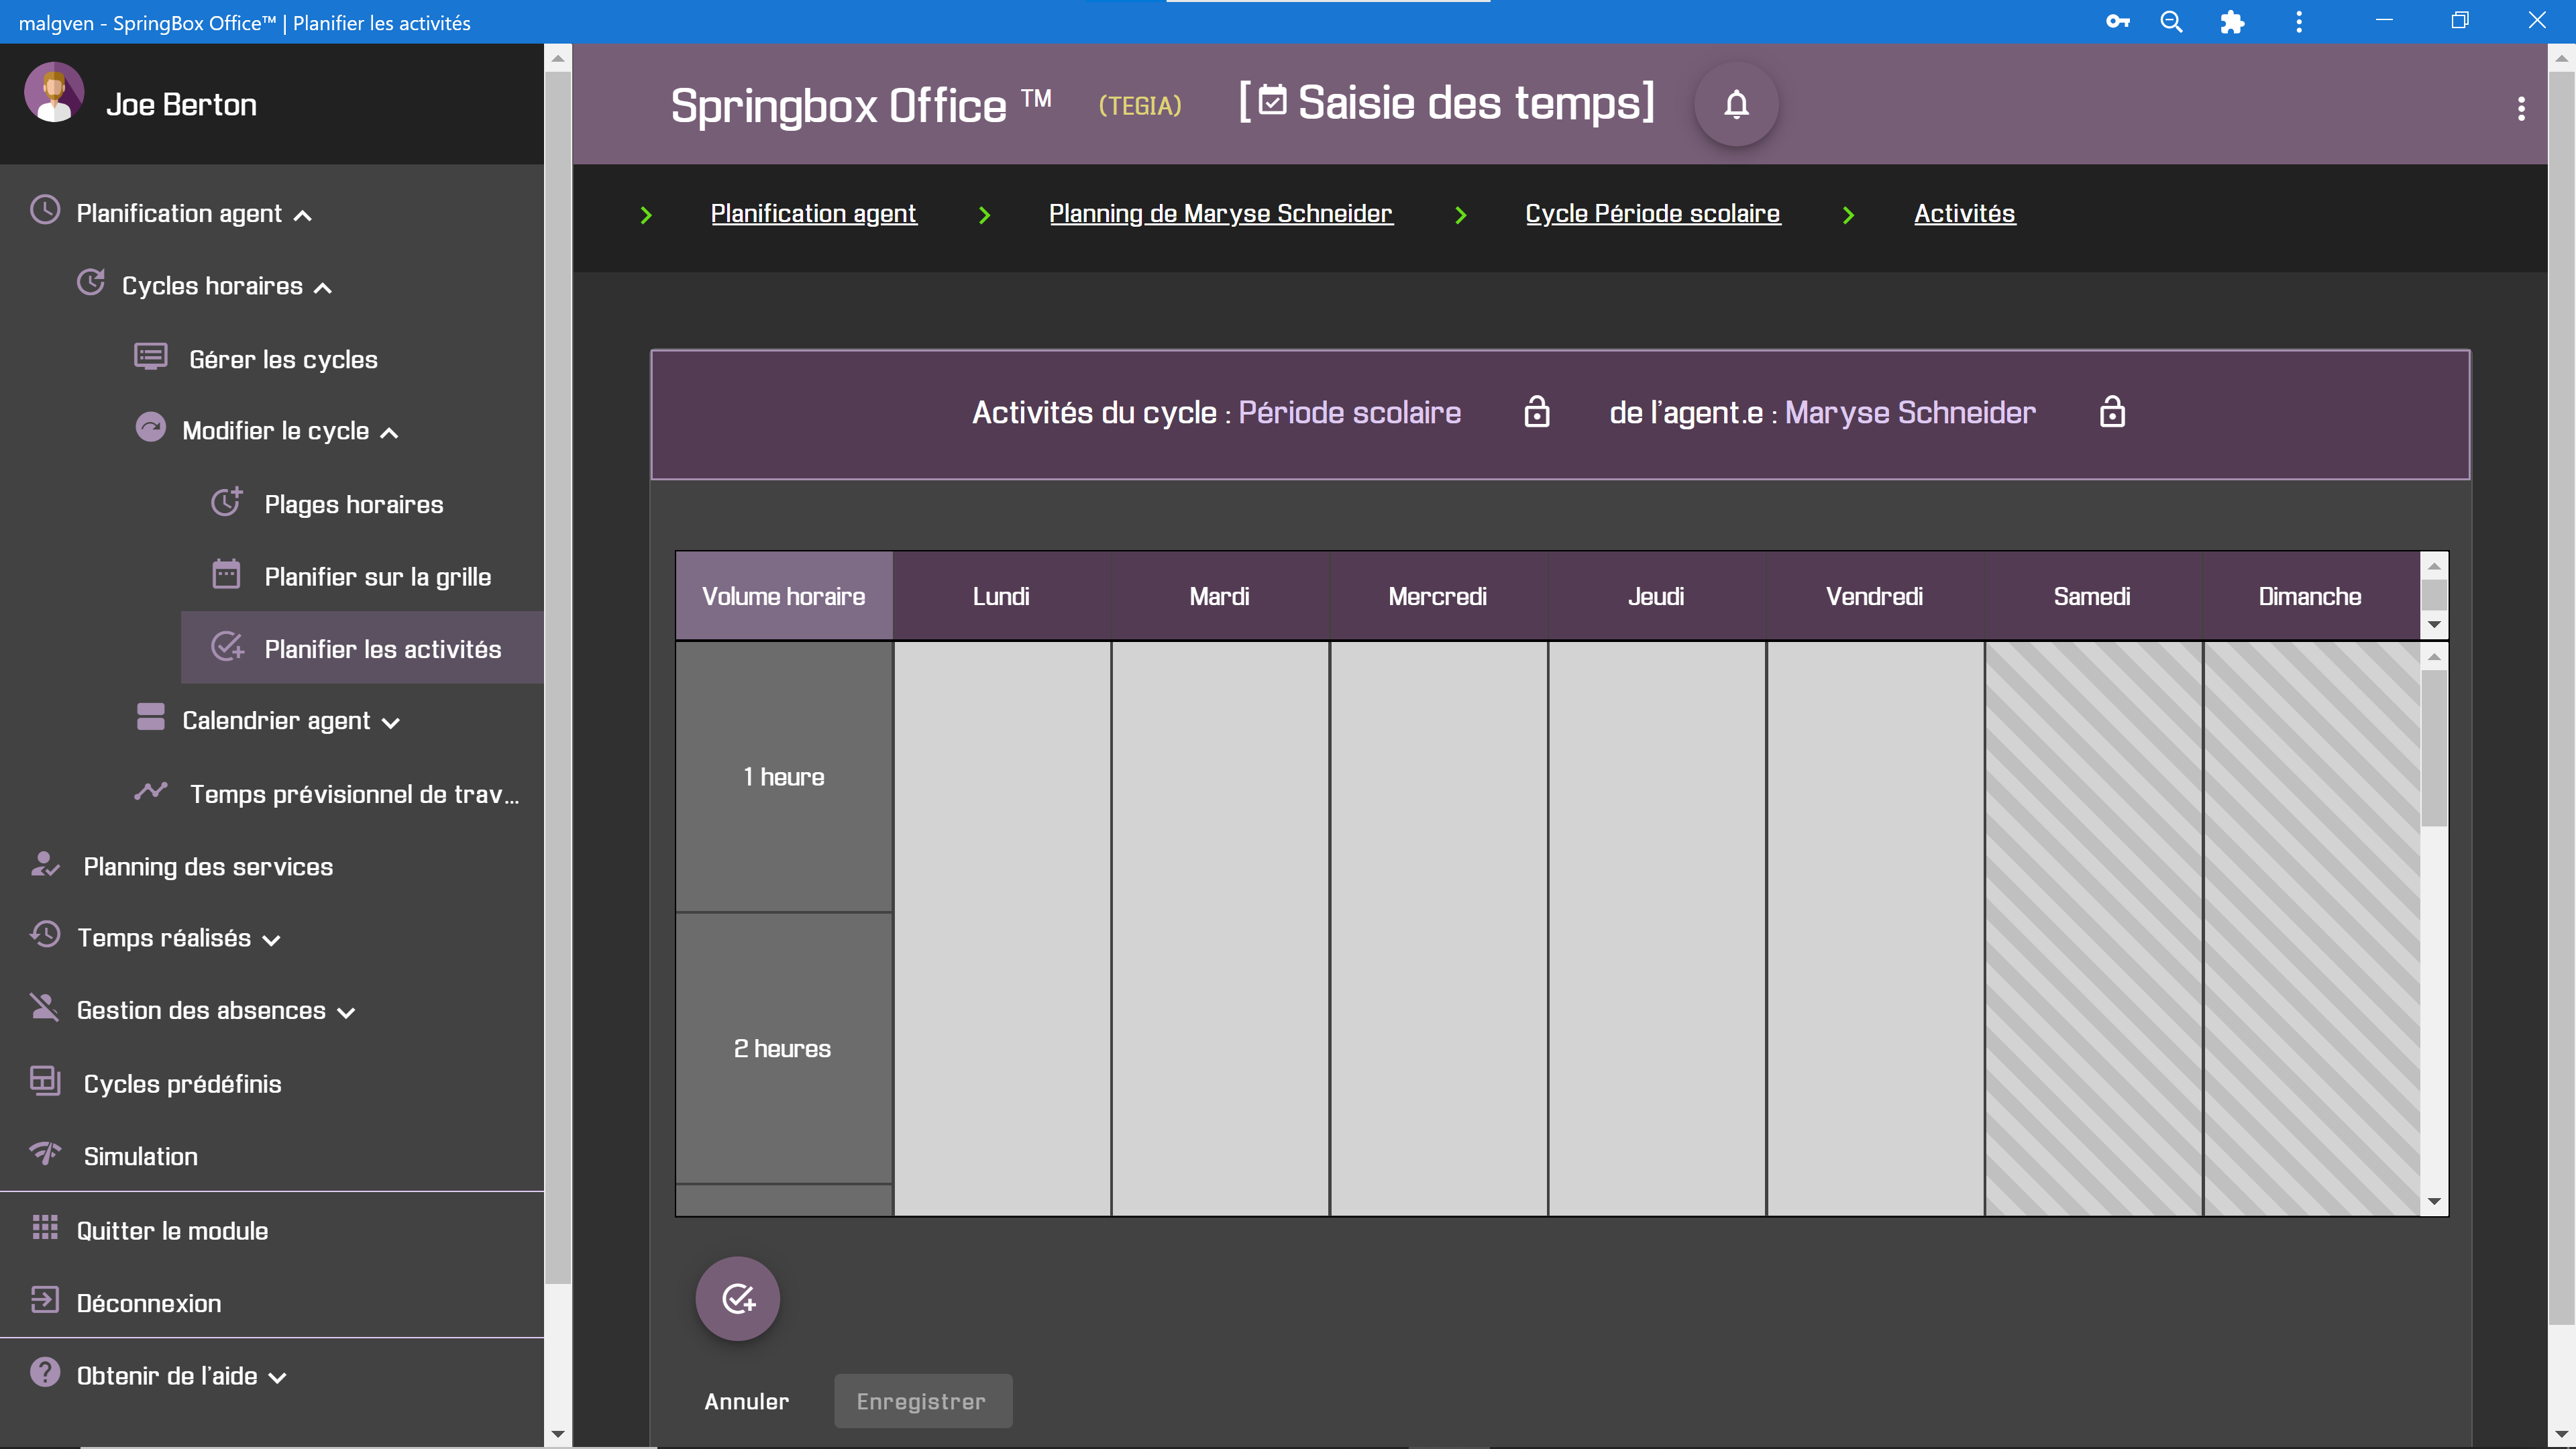The height and width of the screenshot is (1449, 2576).
Task: Select Planifier les activités menu item
Action: 362,648
